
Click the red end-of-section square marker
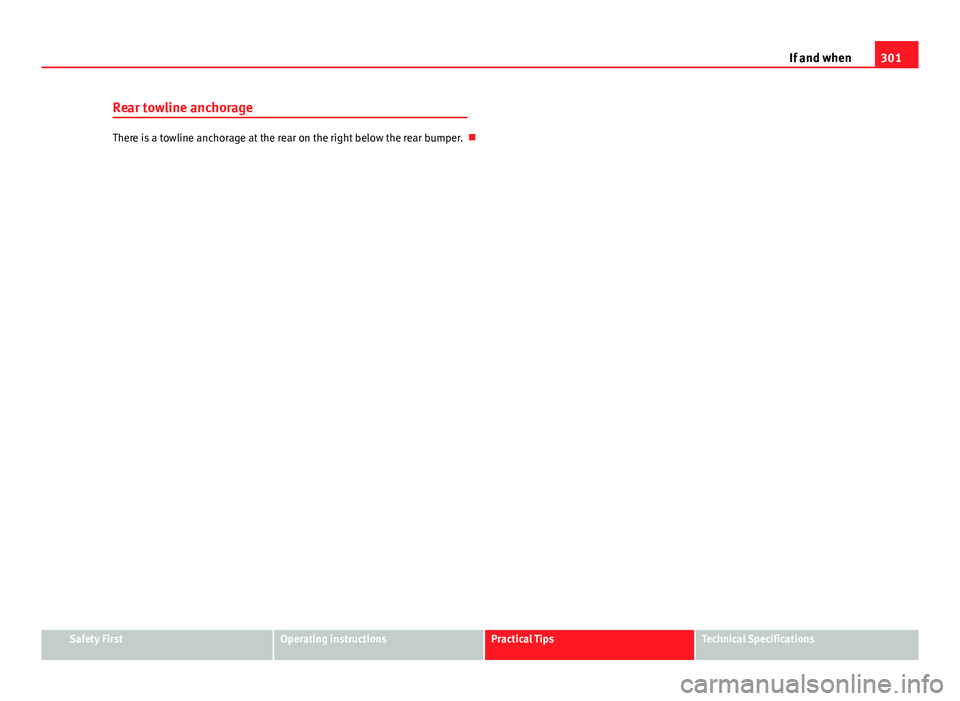(471, 137)
